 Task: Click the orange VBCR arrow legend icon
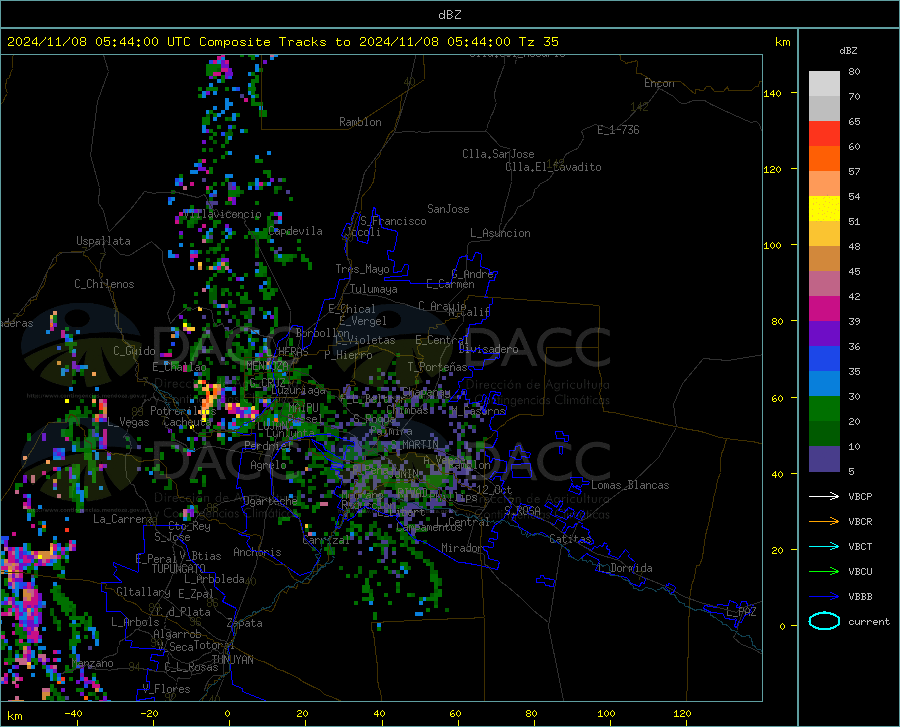(824, 522)
